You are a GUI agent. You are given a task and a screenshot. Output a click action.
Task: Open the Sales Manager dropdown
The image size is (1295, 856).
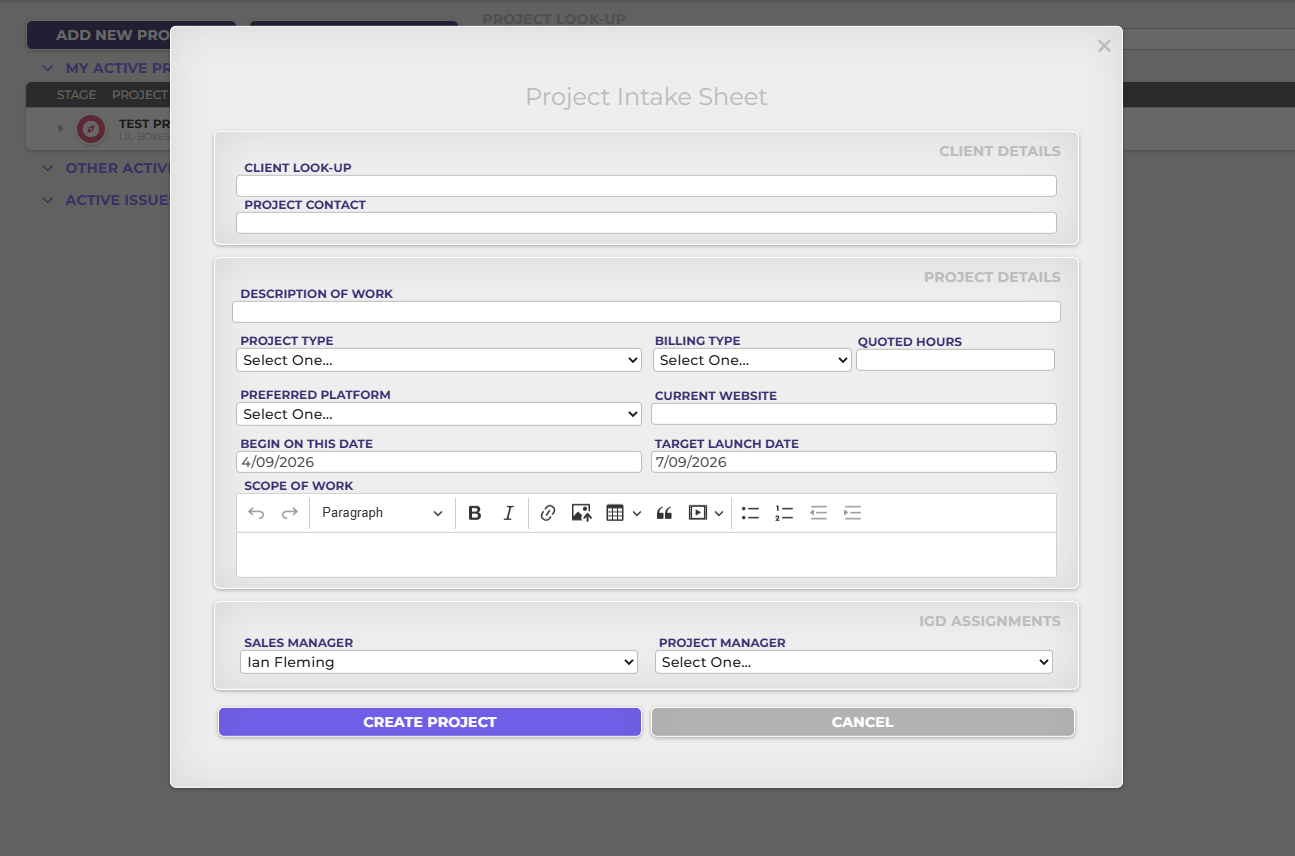[439, 662]
